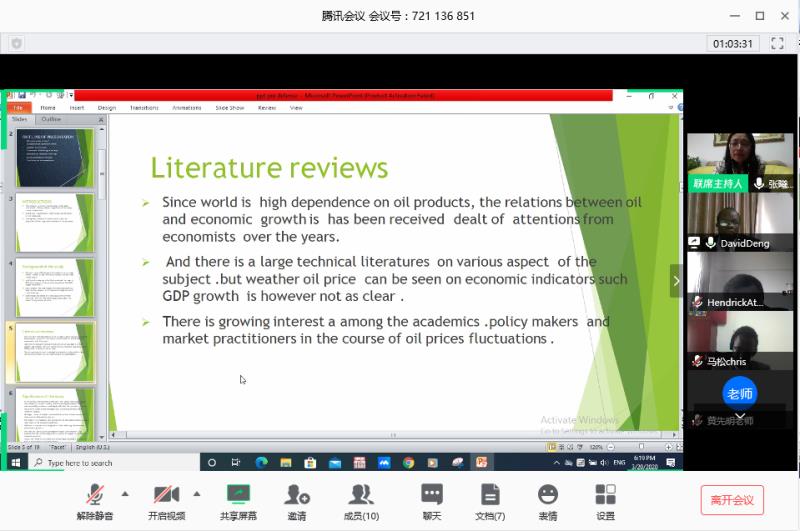Screen dimensions: 800x531
Task: Switch to the Slides pane tab
Action: point(20,119)
